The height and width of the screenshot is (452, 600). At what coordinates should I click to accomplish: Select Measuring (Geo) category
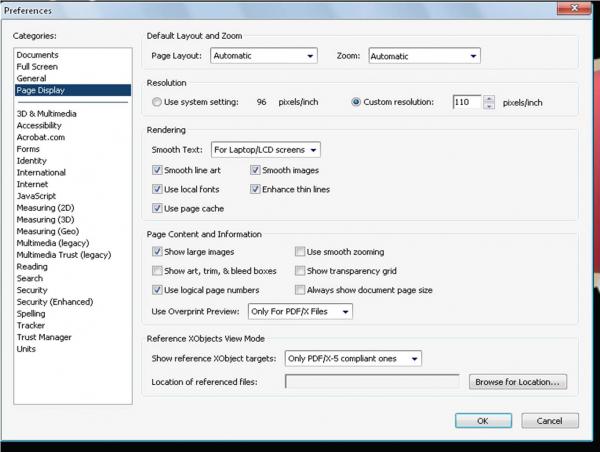pos(47,231)
